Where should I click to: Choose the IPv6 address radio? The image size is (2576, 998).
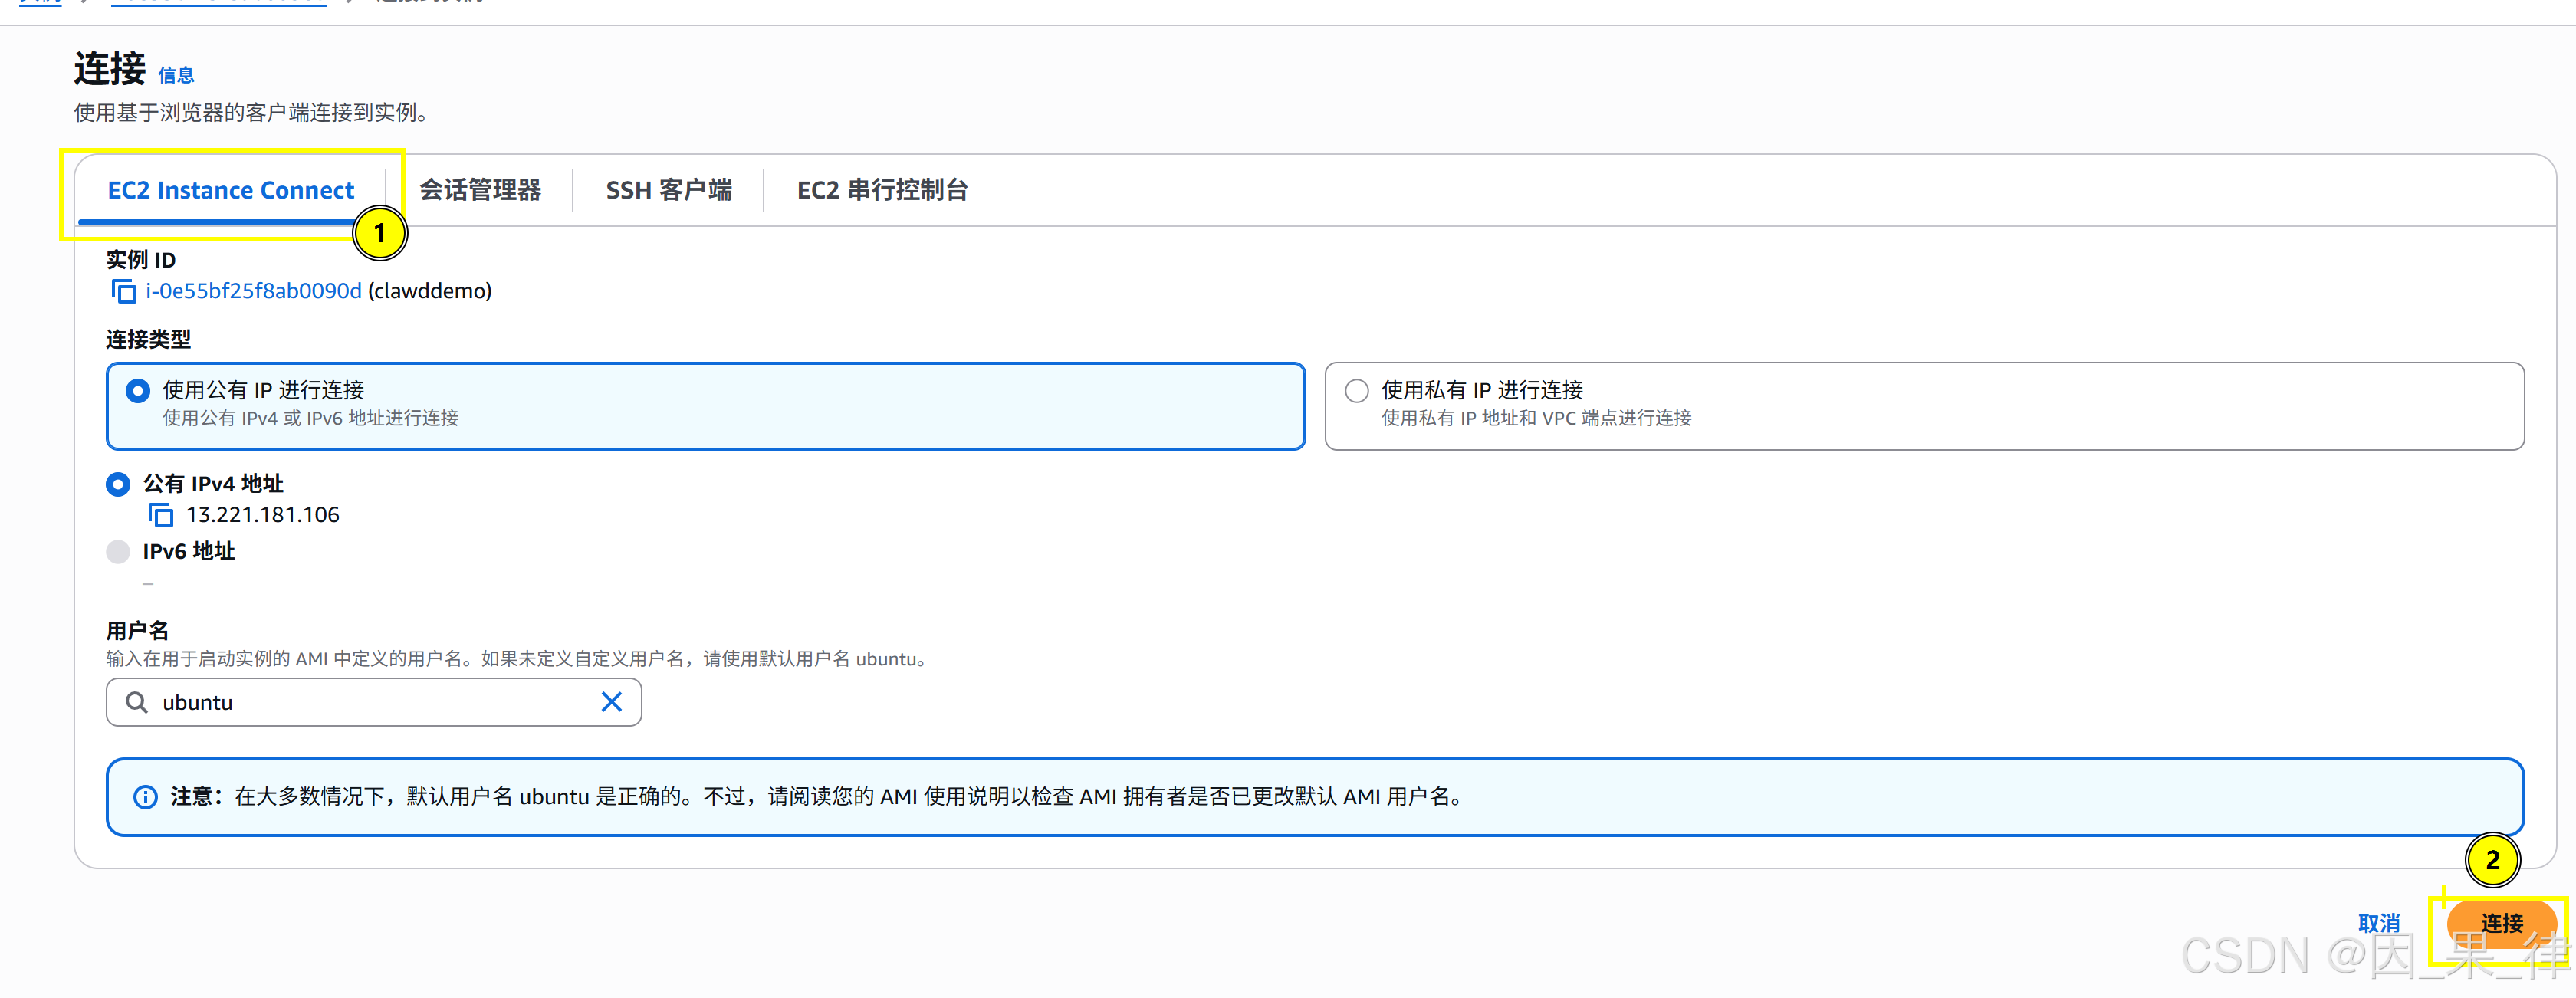118,551
